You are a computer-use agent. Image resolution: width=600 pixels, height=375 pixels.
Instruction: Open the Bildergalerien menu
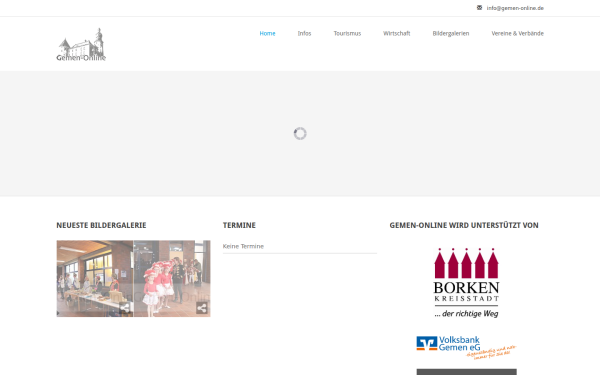451,33
